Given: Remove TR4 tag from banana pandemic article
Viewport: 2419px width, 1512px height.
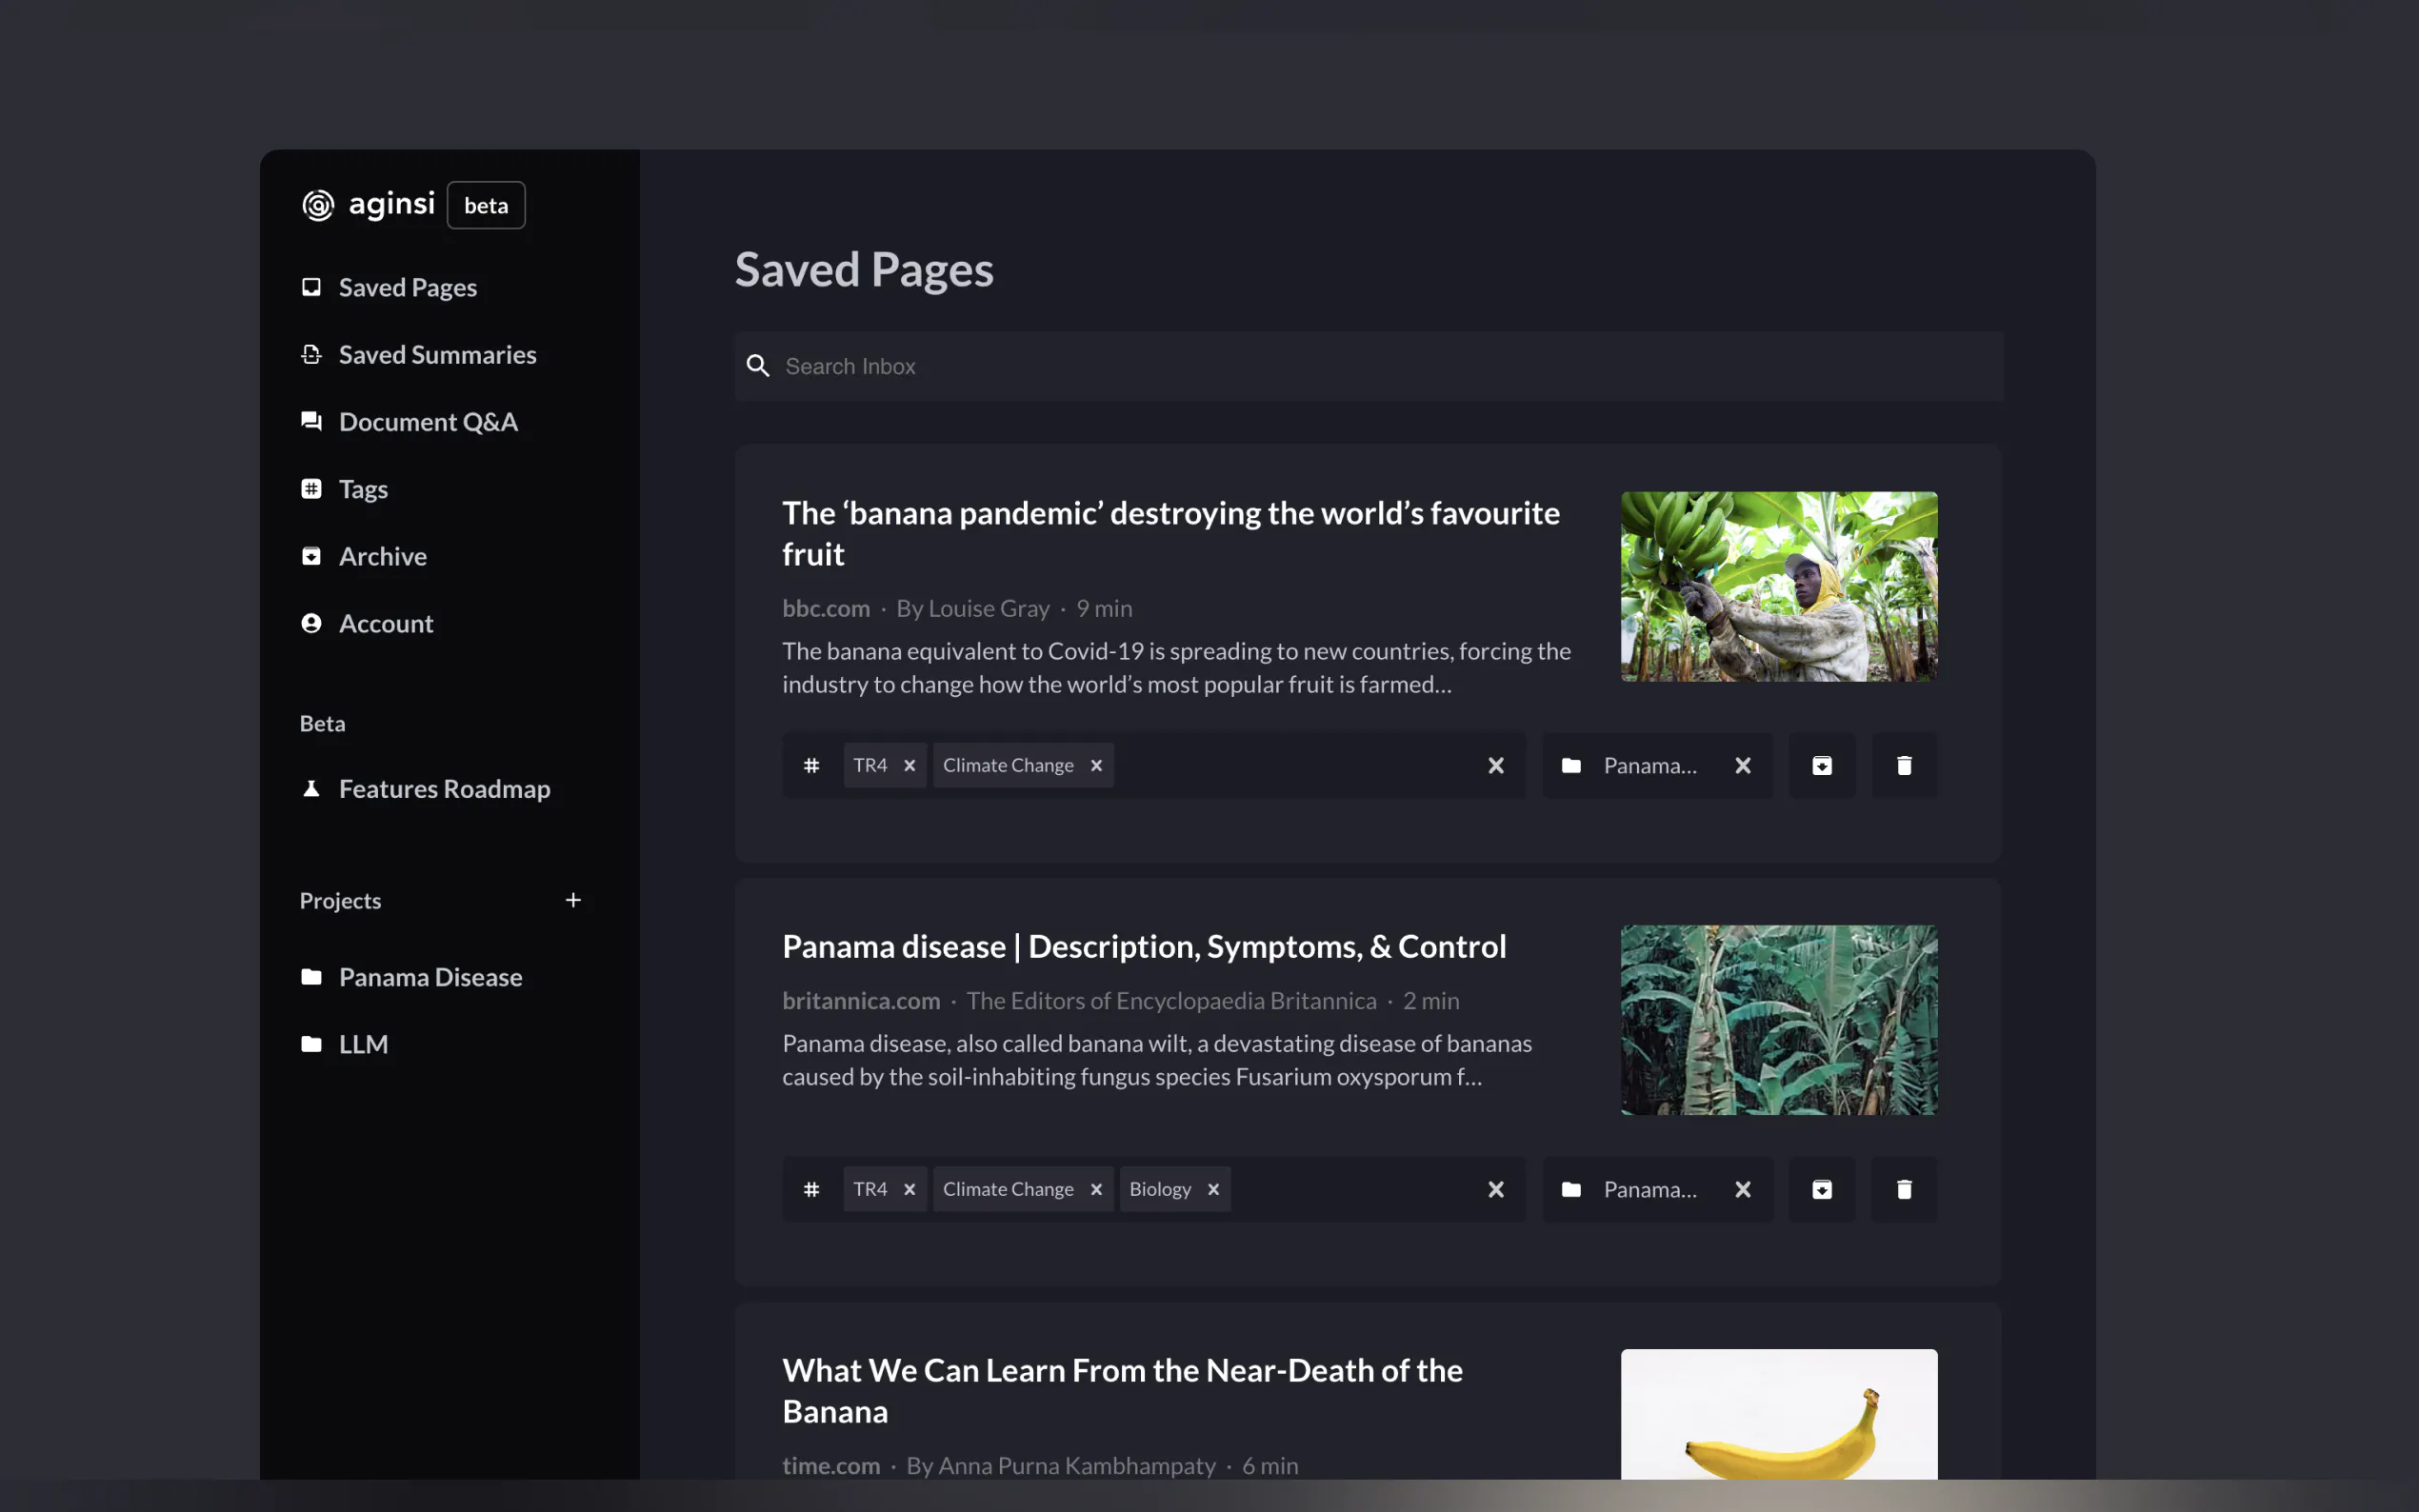Looking at the screenshot, I should [x=909, y=765].
